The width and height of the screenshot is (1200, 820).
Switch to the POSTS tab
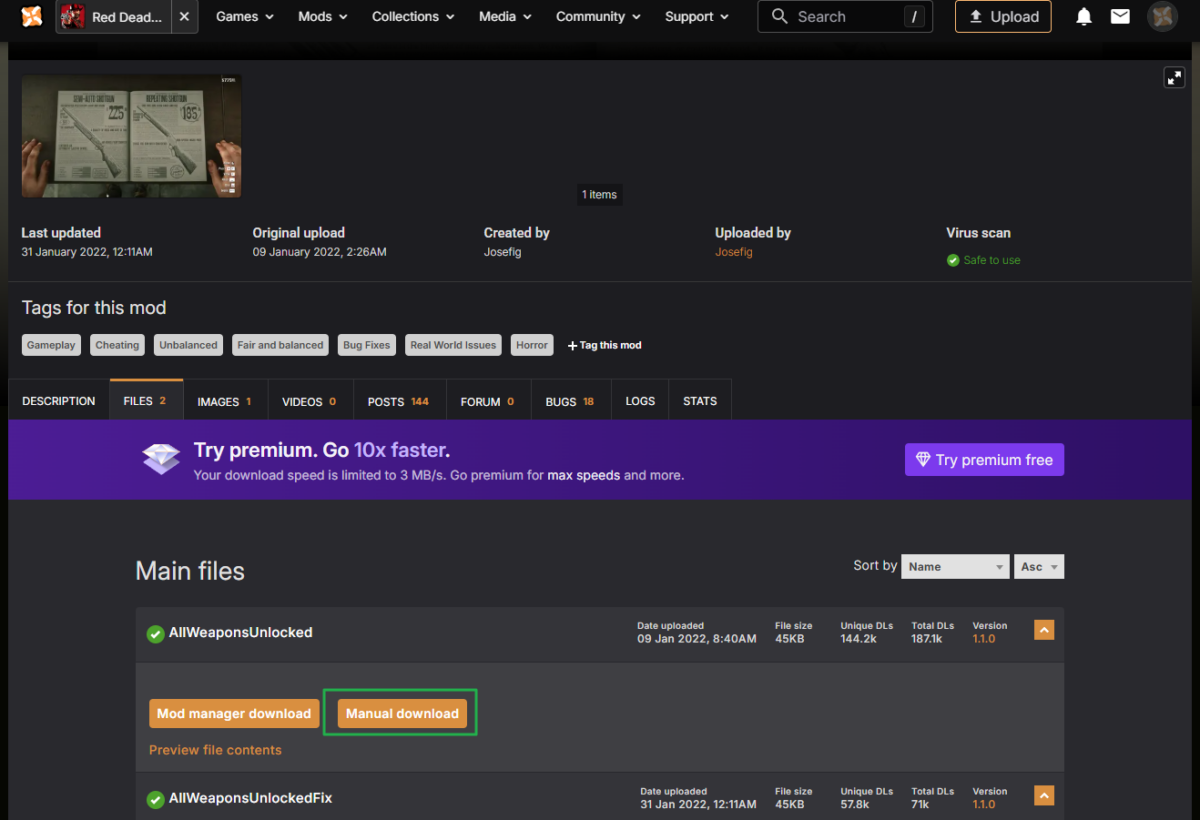398,401
